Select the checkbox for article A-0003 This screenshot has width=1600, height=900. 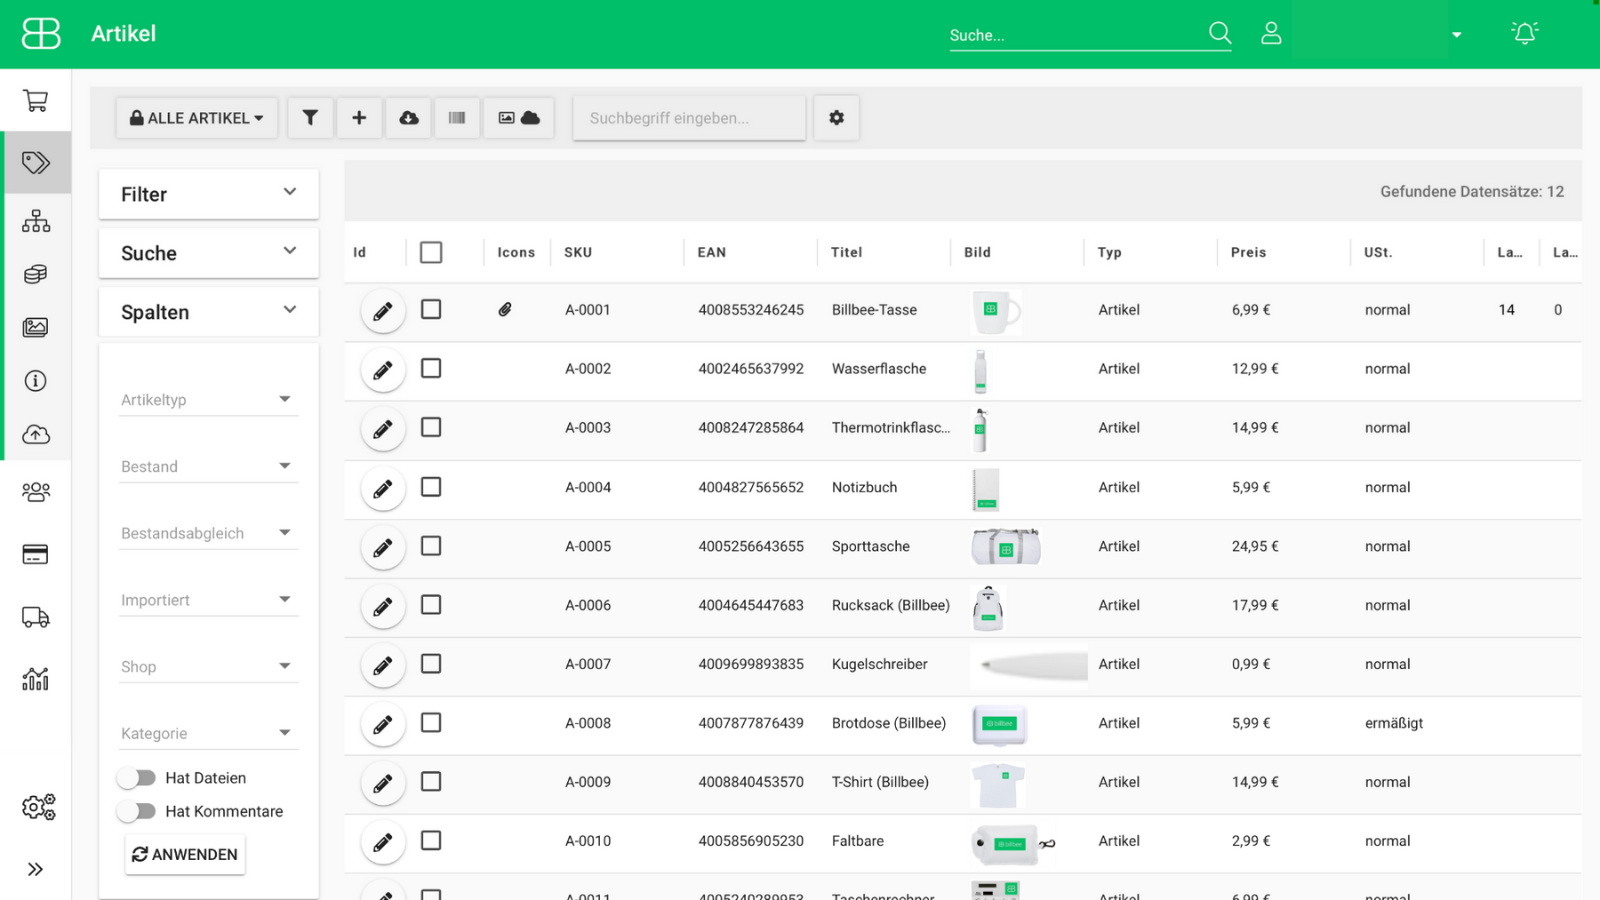[431, 427]
